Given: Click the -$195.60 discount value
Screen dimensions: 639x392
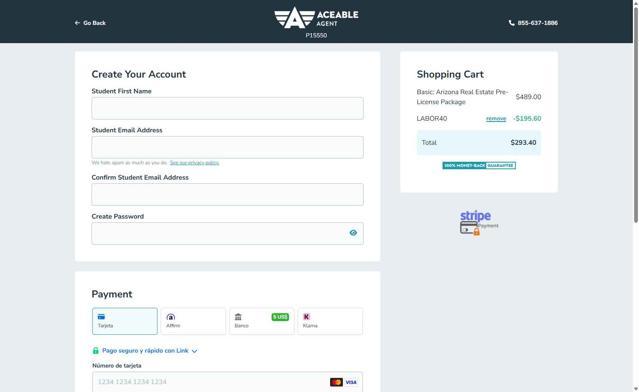Looking at the screenshot, I should (x=527, y=119).
